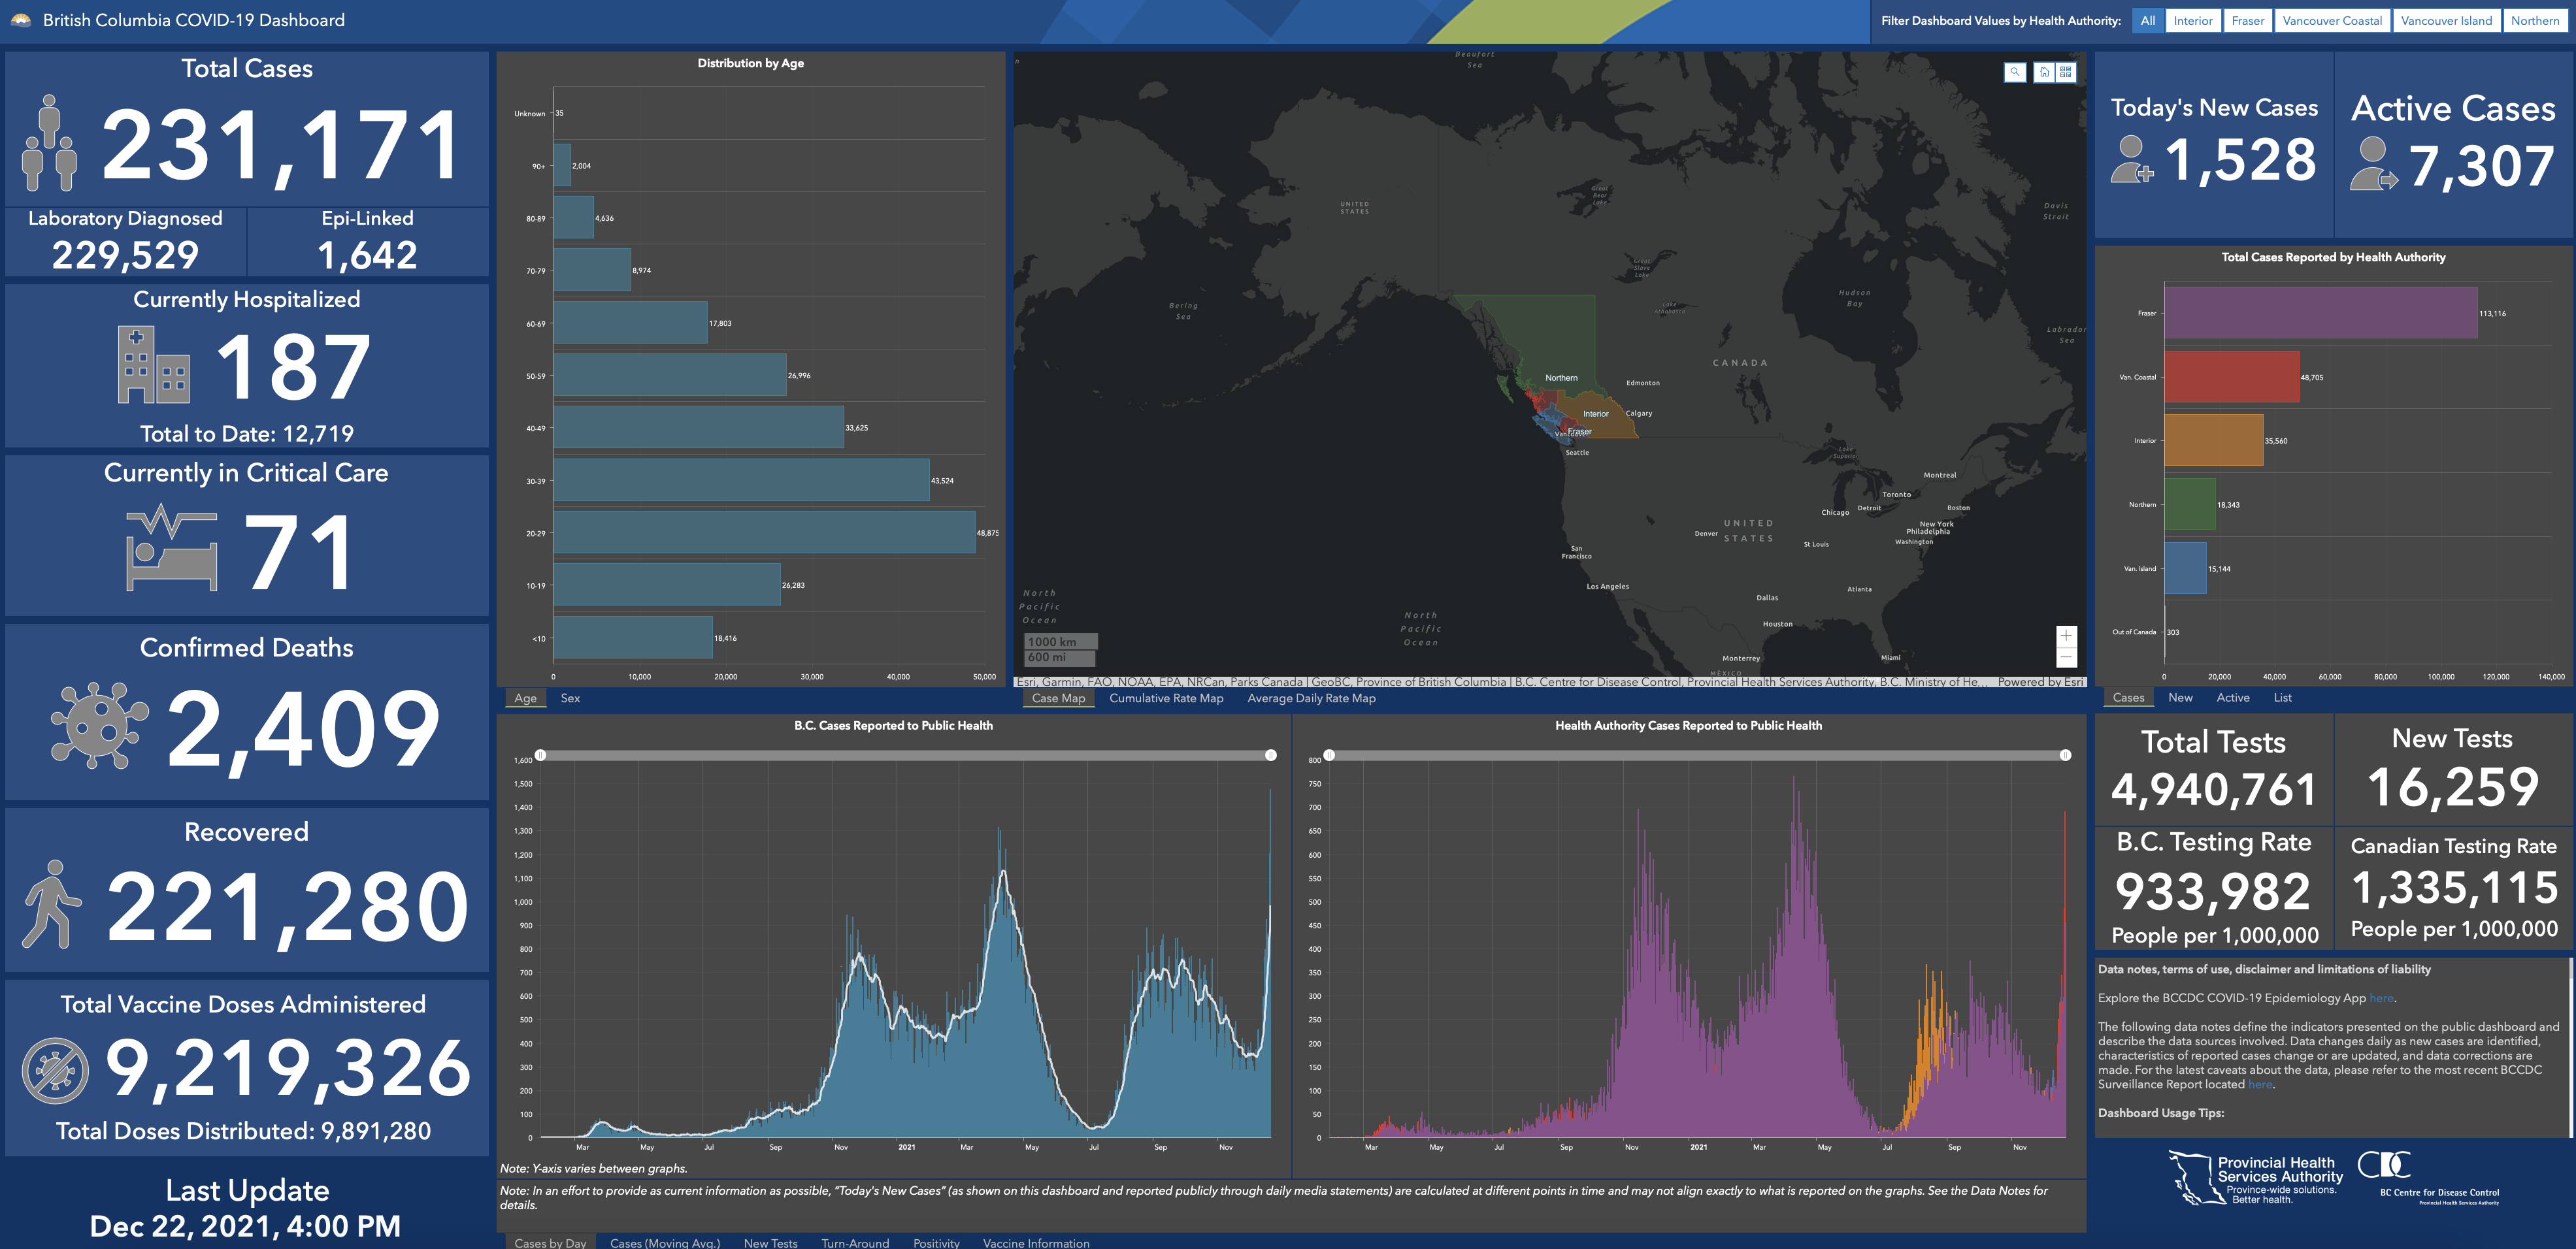Image resolution: width=2576 pixels, height=1249 pixels.
Task: Click left handle of B.C. Cases time slider
Action: click(x=540, y=755)
